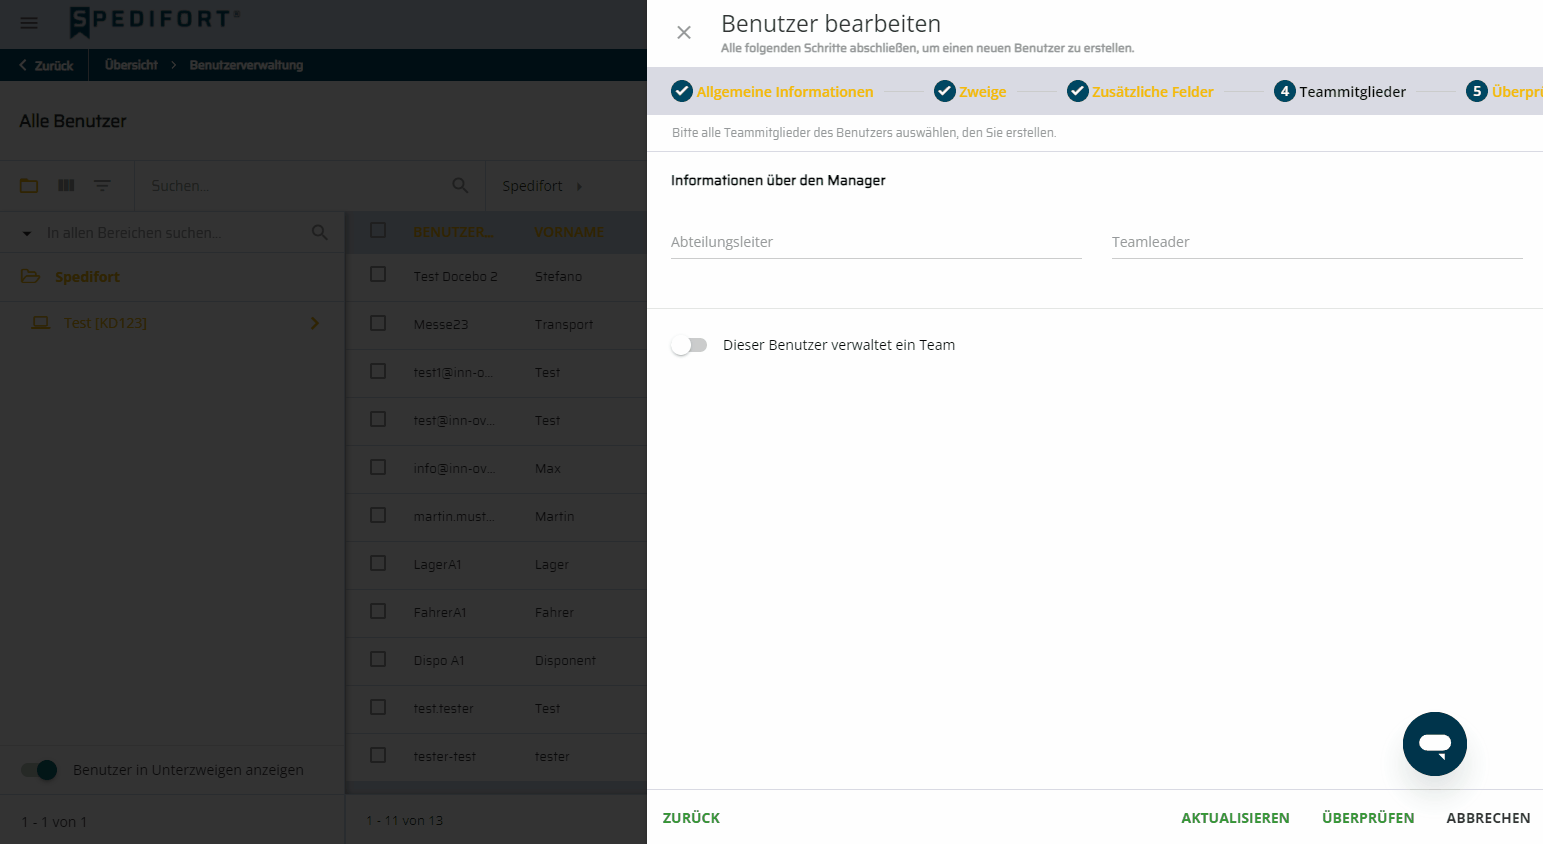Open the Spedifort branch selector arrow
Screen dimensions: 1543x844
pyautogui.click(x=579, y=186)
